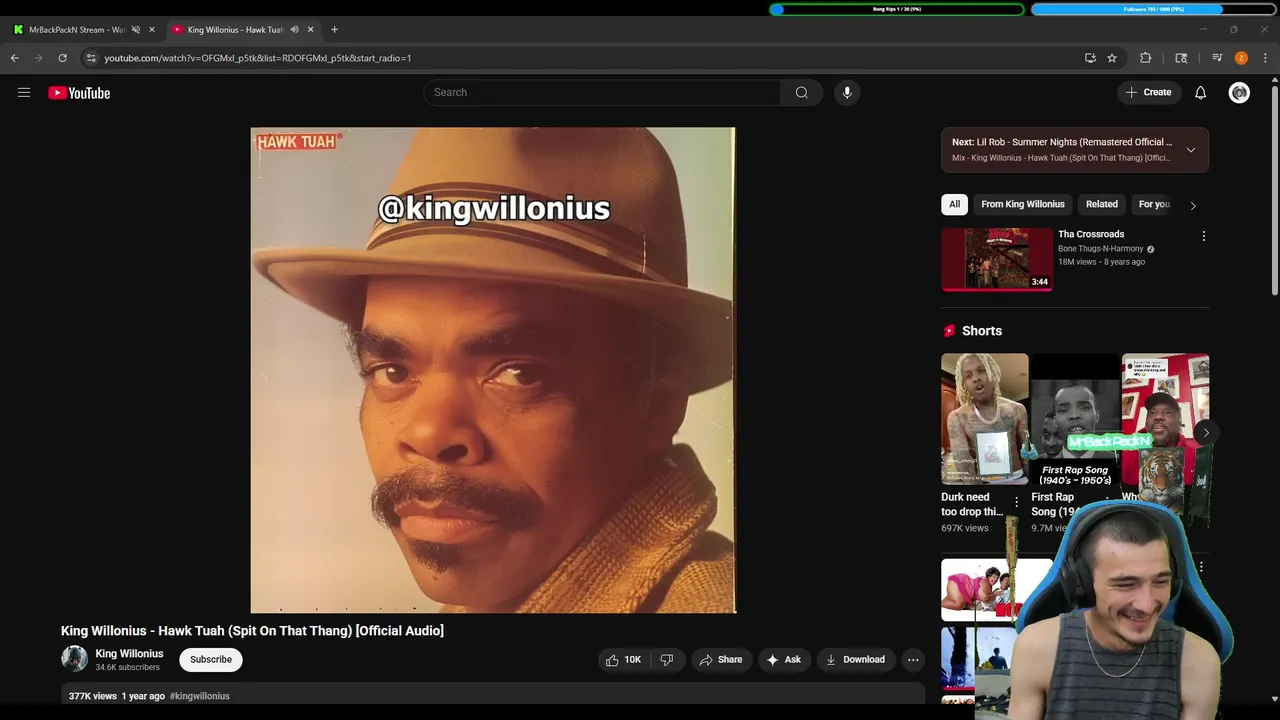
Task: Reload the current page
Action: (62, 58)
